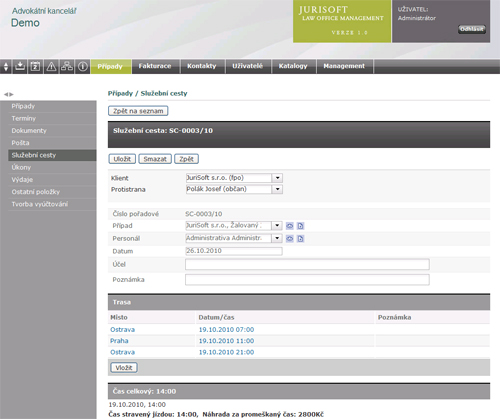Click the Datum input field
This screenshot has height=419, width=500.
[234, 251]
